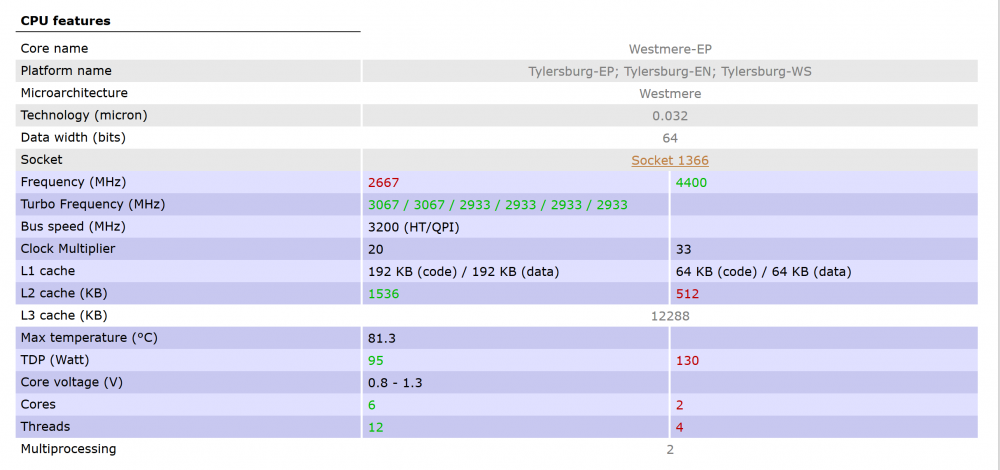The image size is (1000, 470).
Task: Select clock multiplier value 33
Action: click(684, 249)
